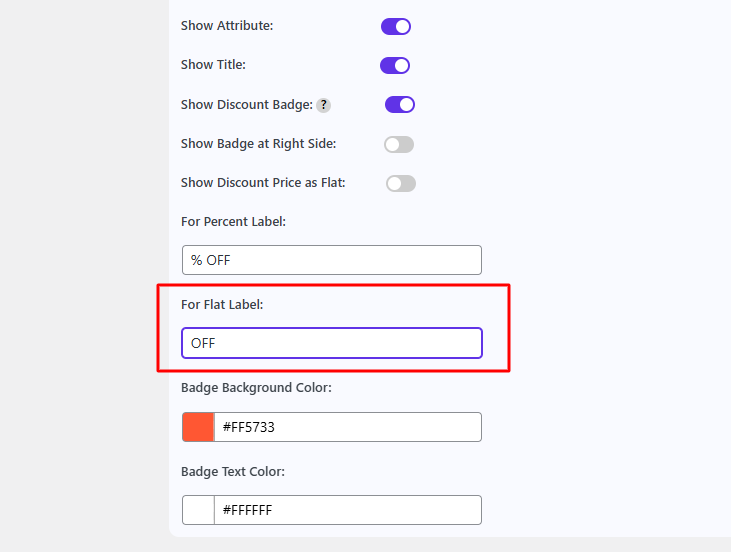The image size is (731, 552).
Task: Click the Show Badge at Right Side label
Action: (x=259, y=144)
